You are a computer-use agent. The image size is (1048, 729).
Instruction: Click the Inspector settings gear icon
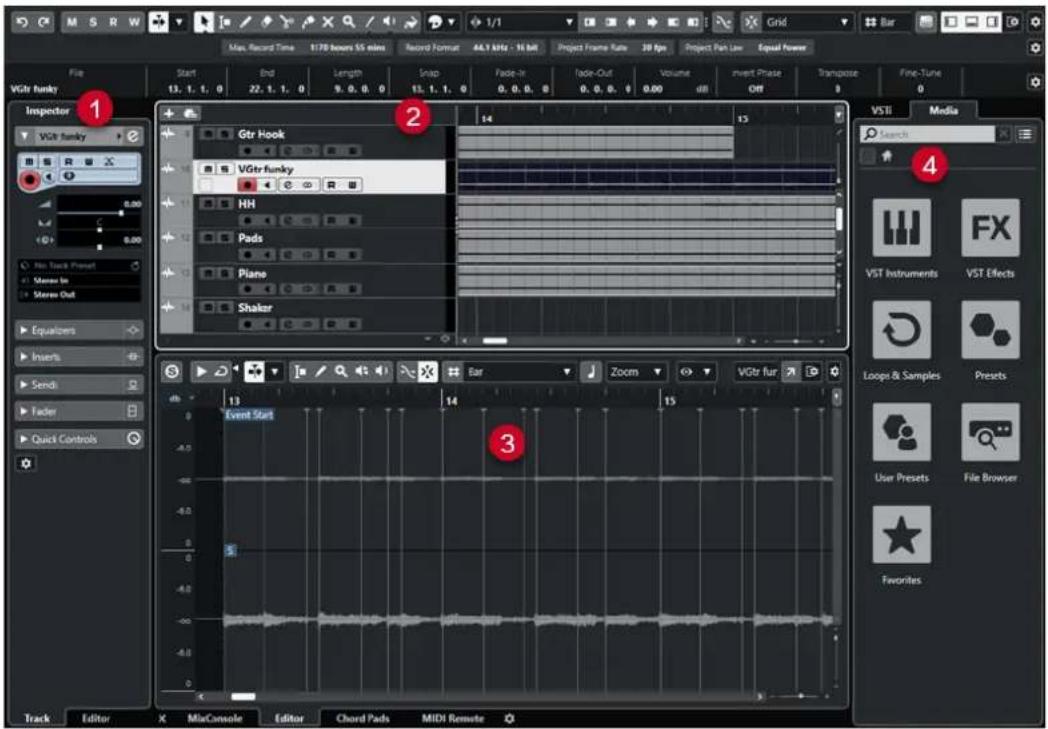[26, 463]
